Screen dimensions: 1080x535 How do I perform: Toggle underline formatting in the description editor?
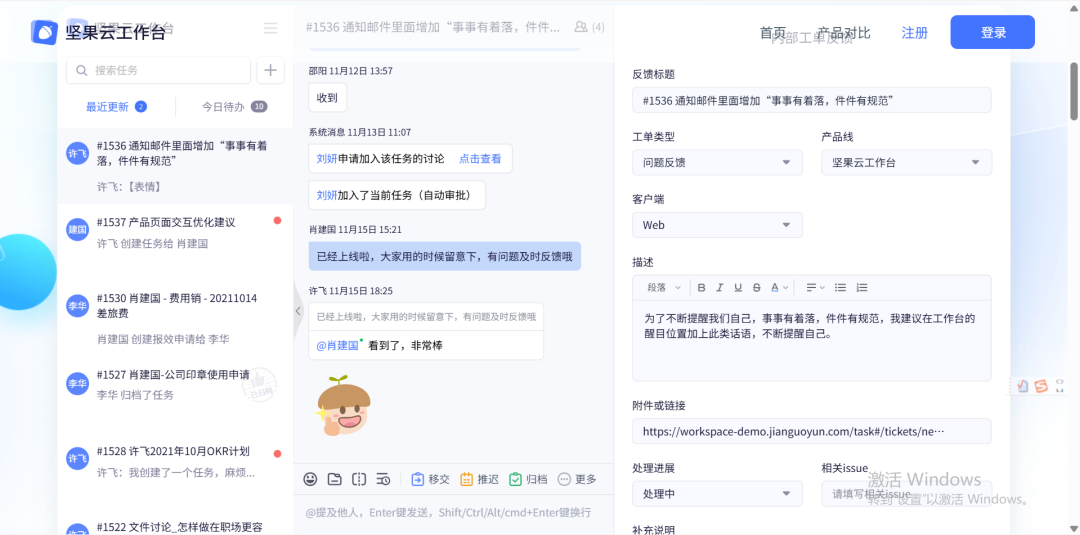pos(738,287)
